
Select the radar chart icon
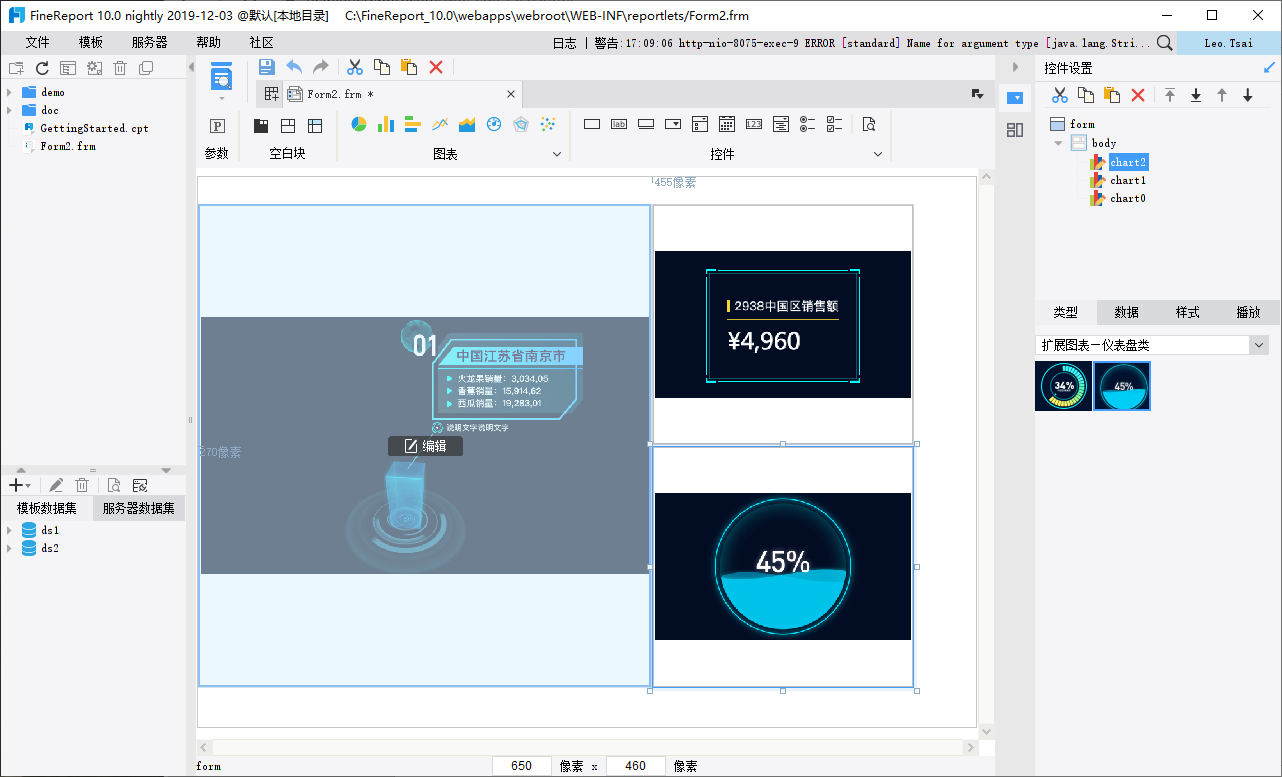(520, 125)
